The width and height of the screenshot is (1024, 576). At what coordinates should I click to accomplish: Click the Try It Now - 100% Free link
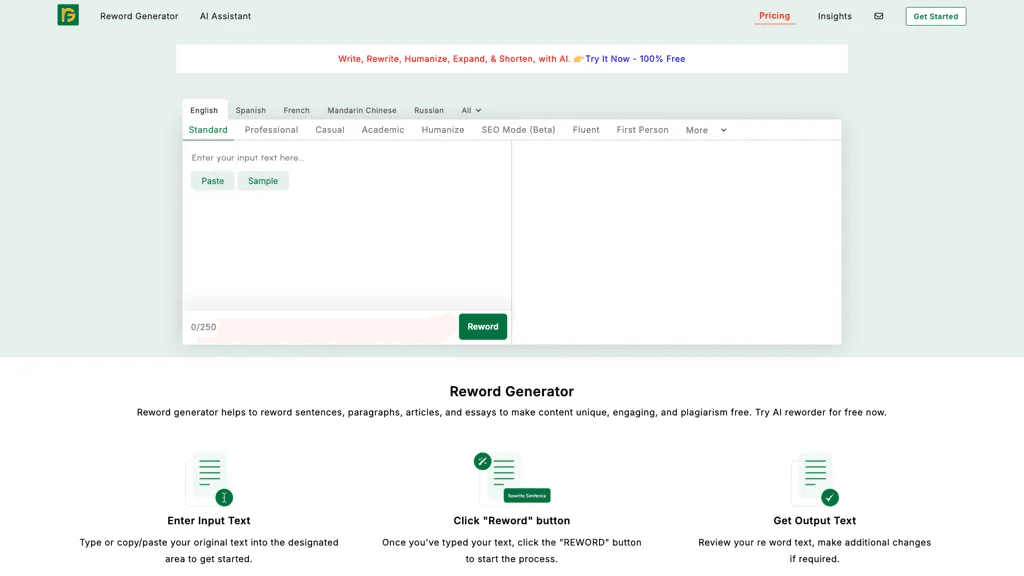tap(635, 59)
